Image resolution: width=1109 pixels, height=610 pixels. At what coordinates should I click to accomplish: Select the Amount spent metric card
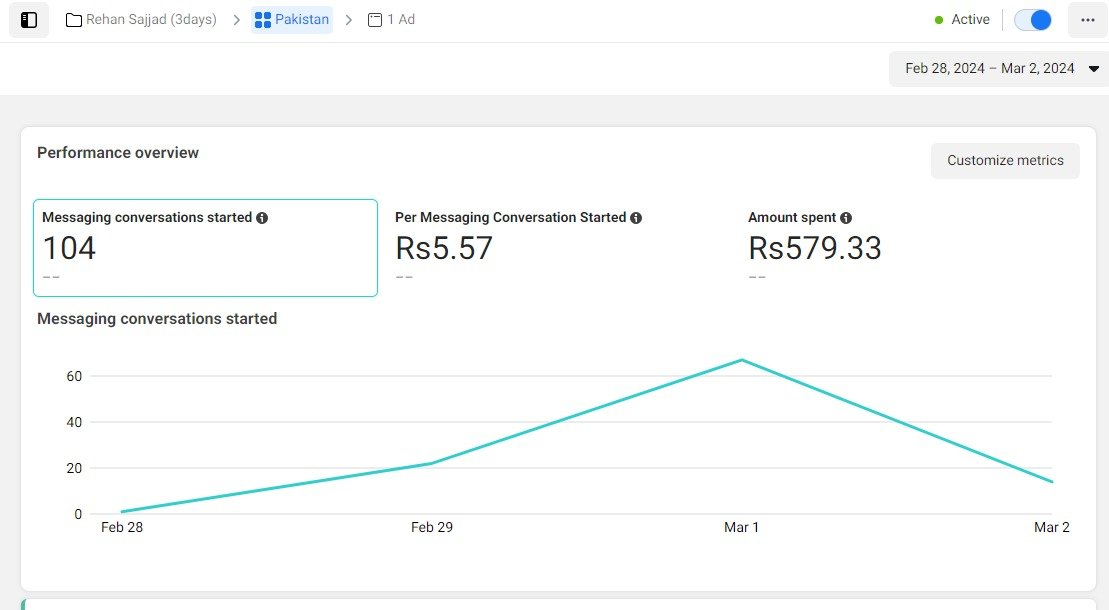pyautogui.click(x=900, y=248)
